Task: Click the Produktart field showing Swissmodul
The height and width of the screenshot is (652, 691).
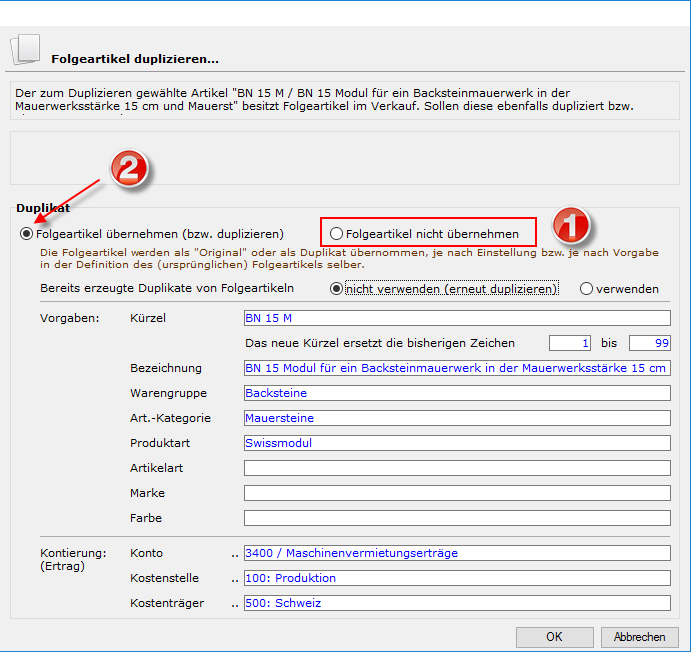Action: click(456, 443)
